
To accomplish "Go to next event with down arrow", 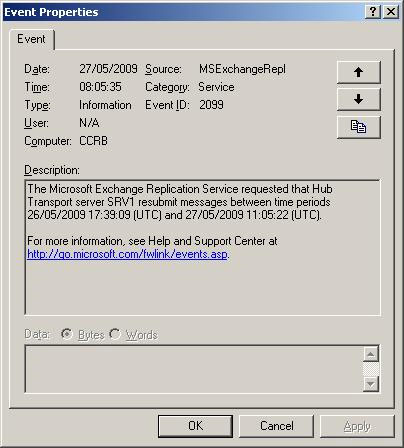I will [x=359, y=99].
